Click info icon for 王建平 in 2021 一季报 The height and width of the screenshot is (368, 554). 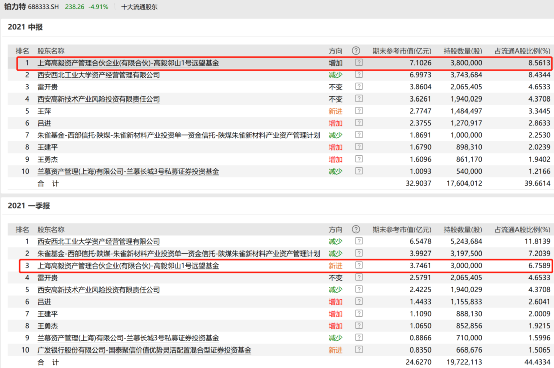click(x=359, y=314)
